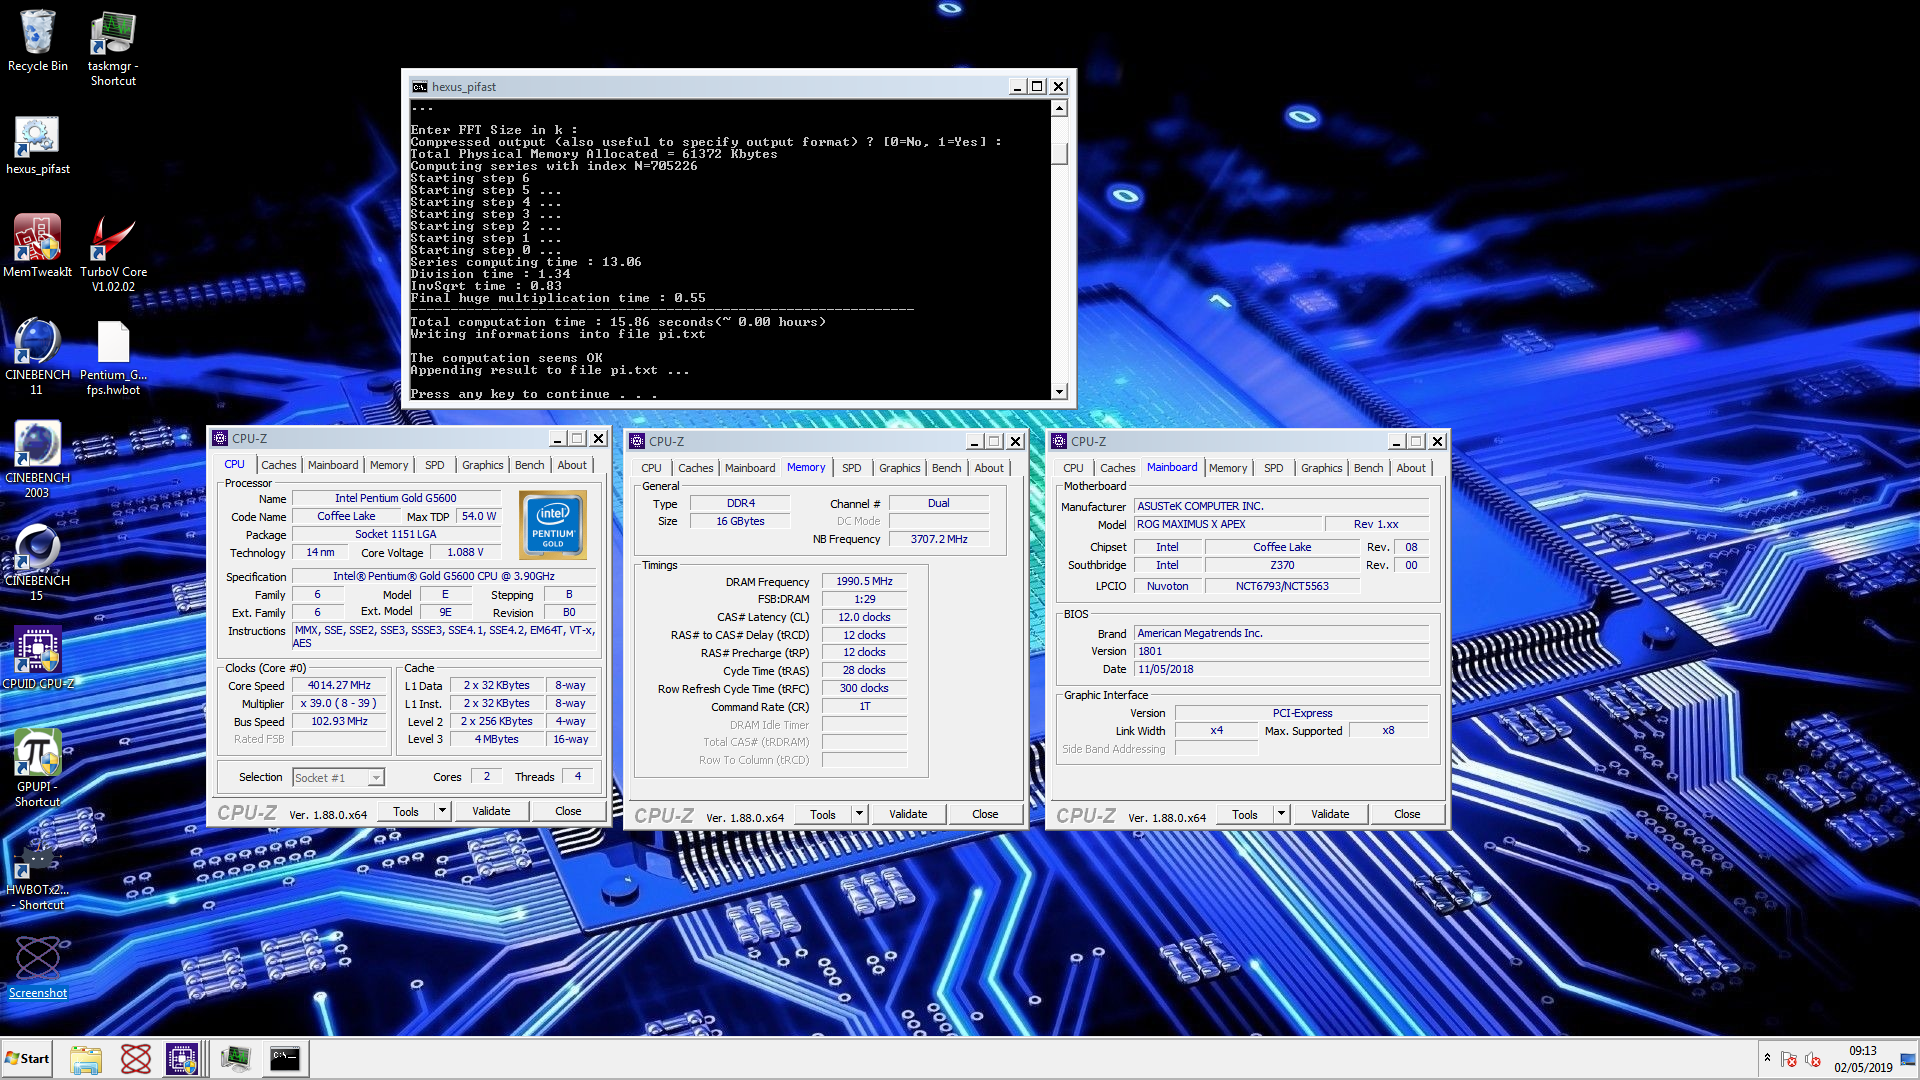
Task: Click Tools button in left CPU-Z window
Action: (x=406, y=811)
